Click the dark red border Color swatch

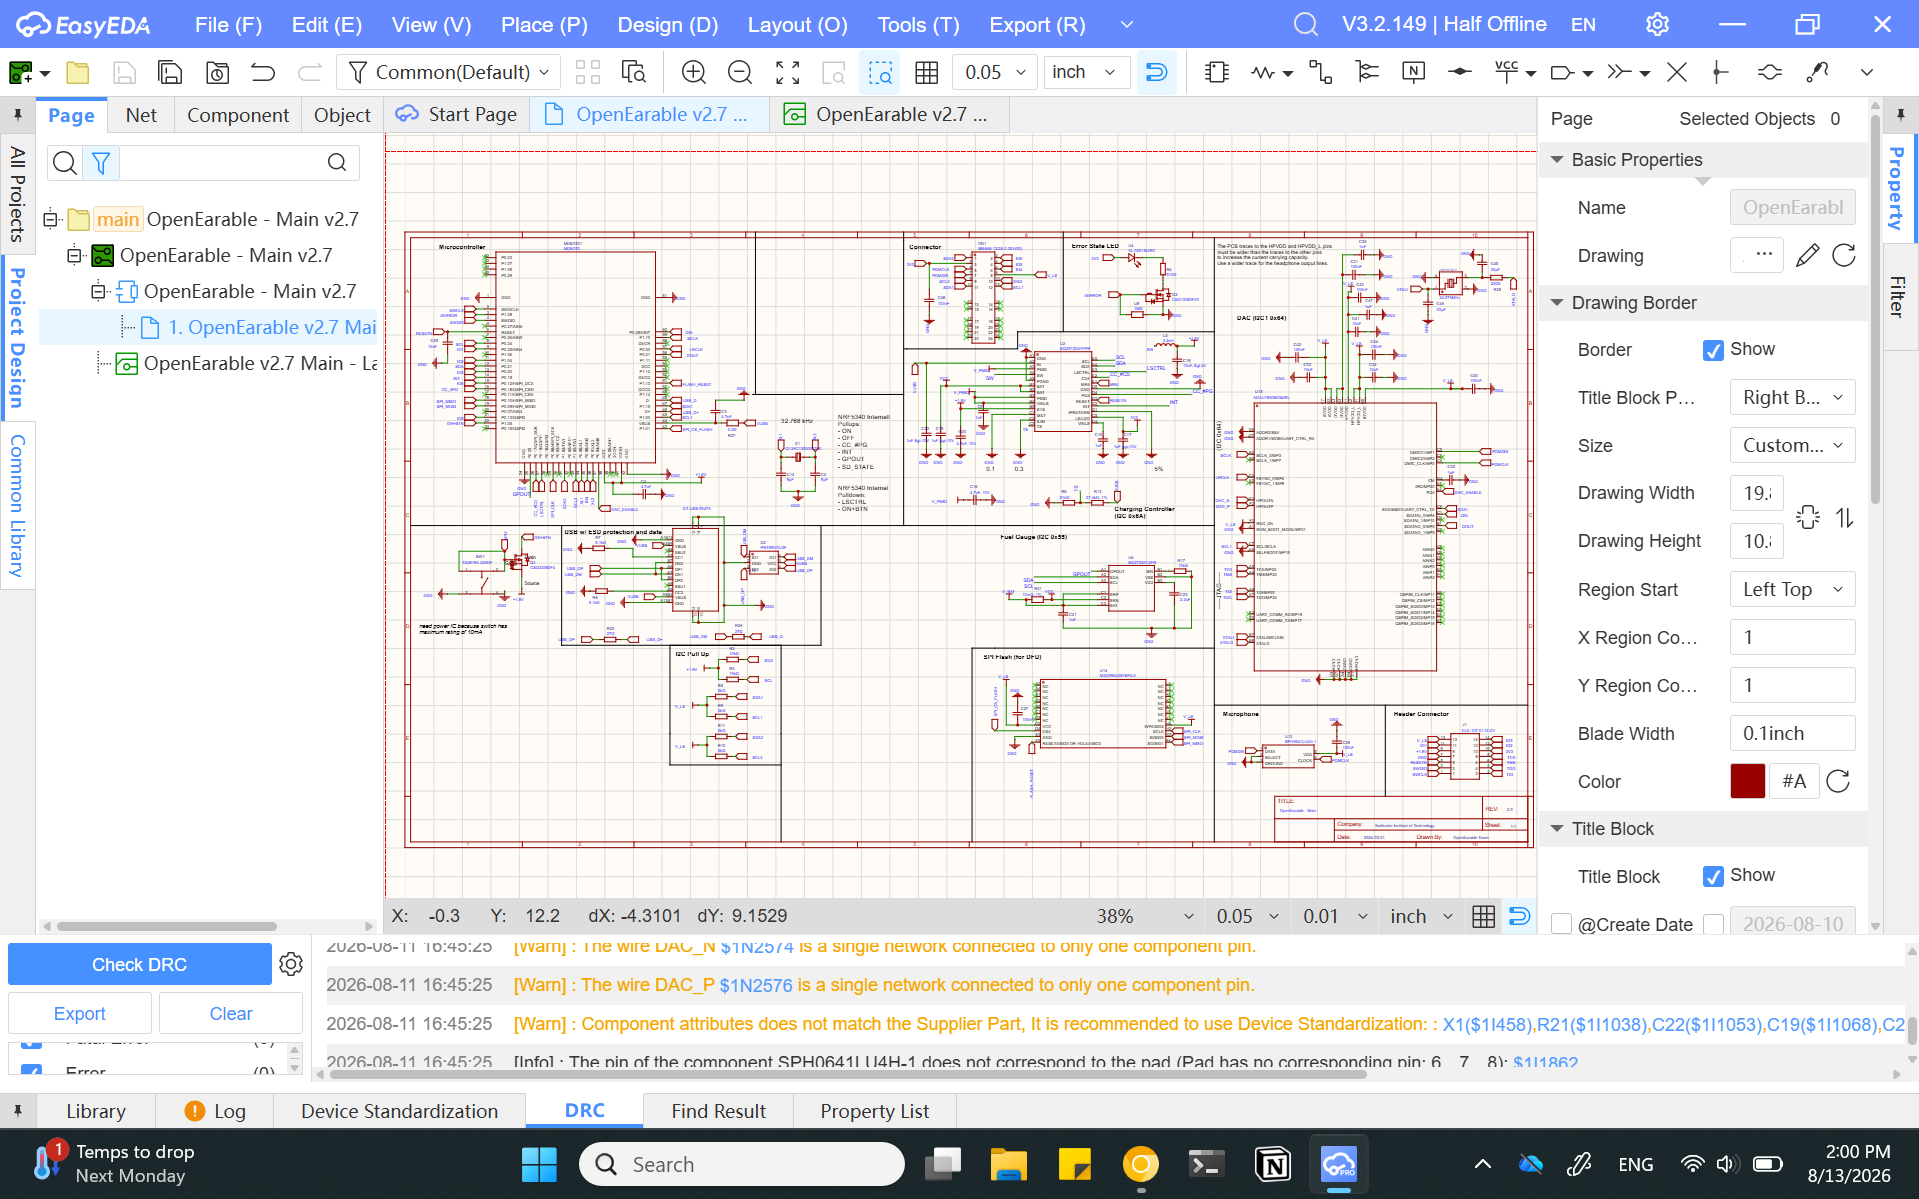pos(1747,781)
